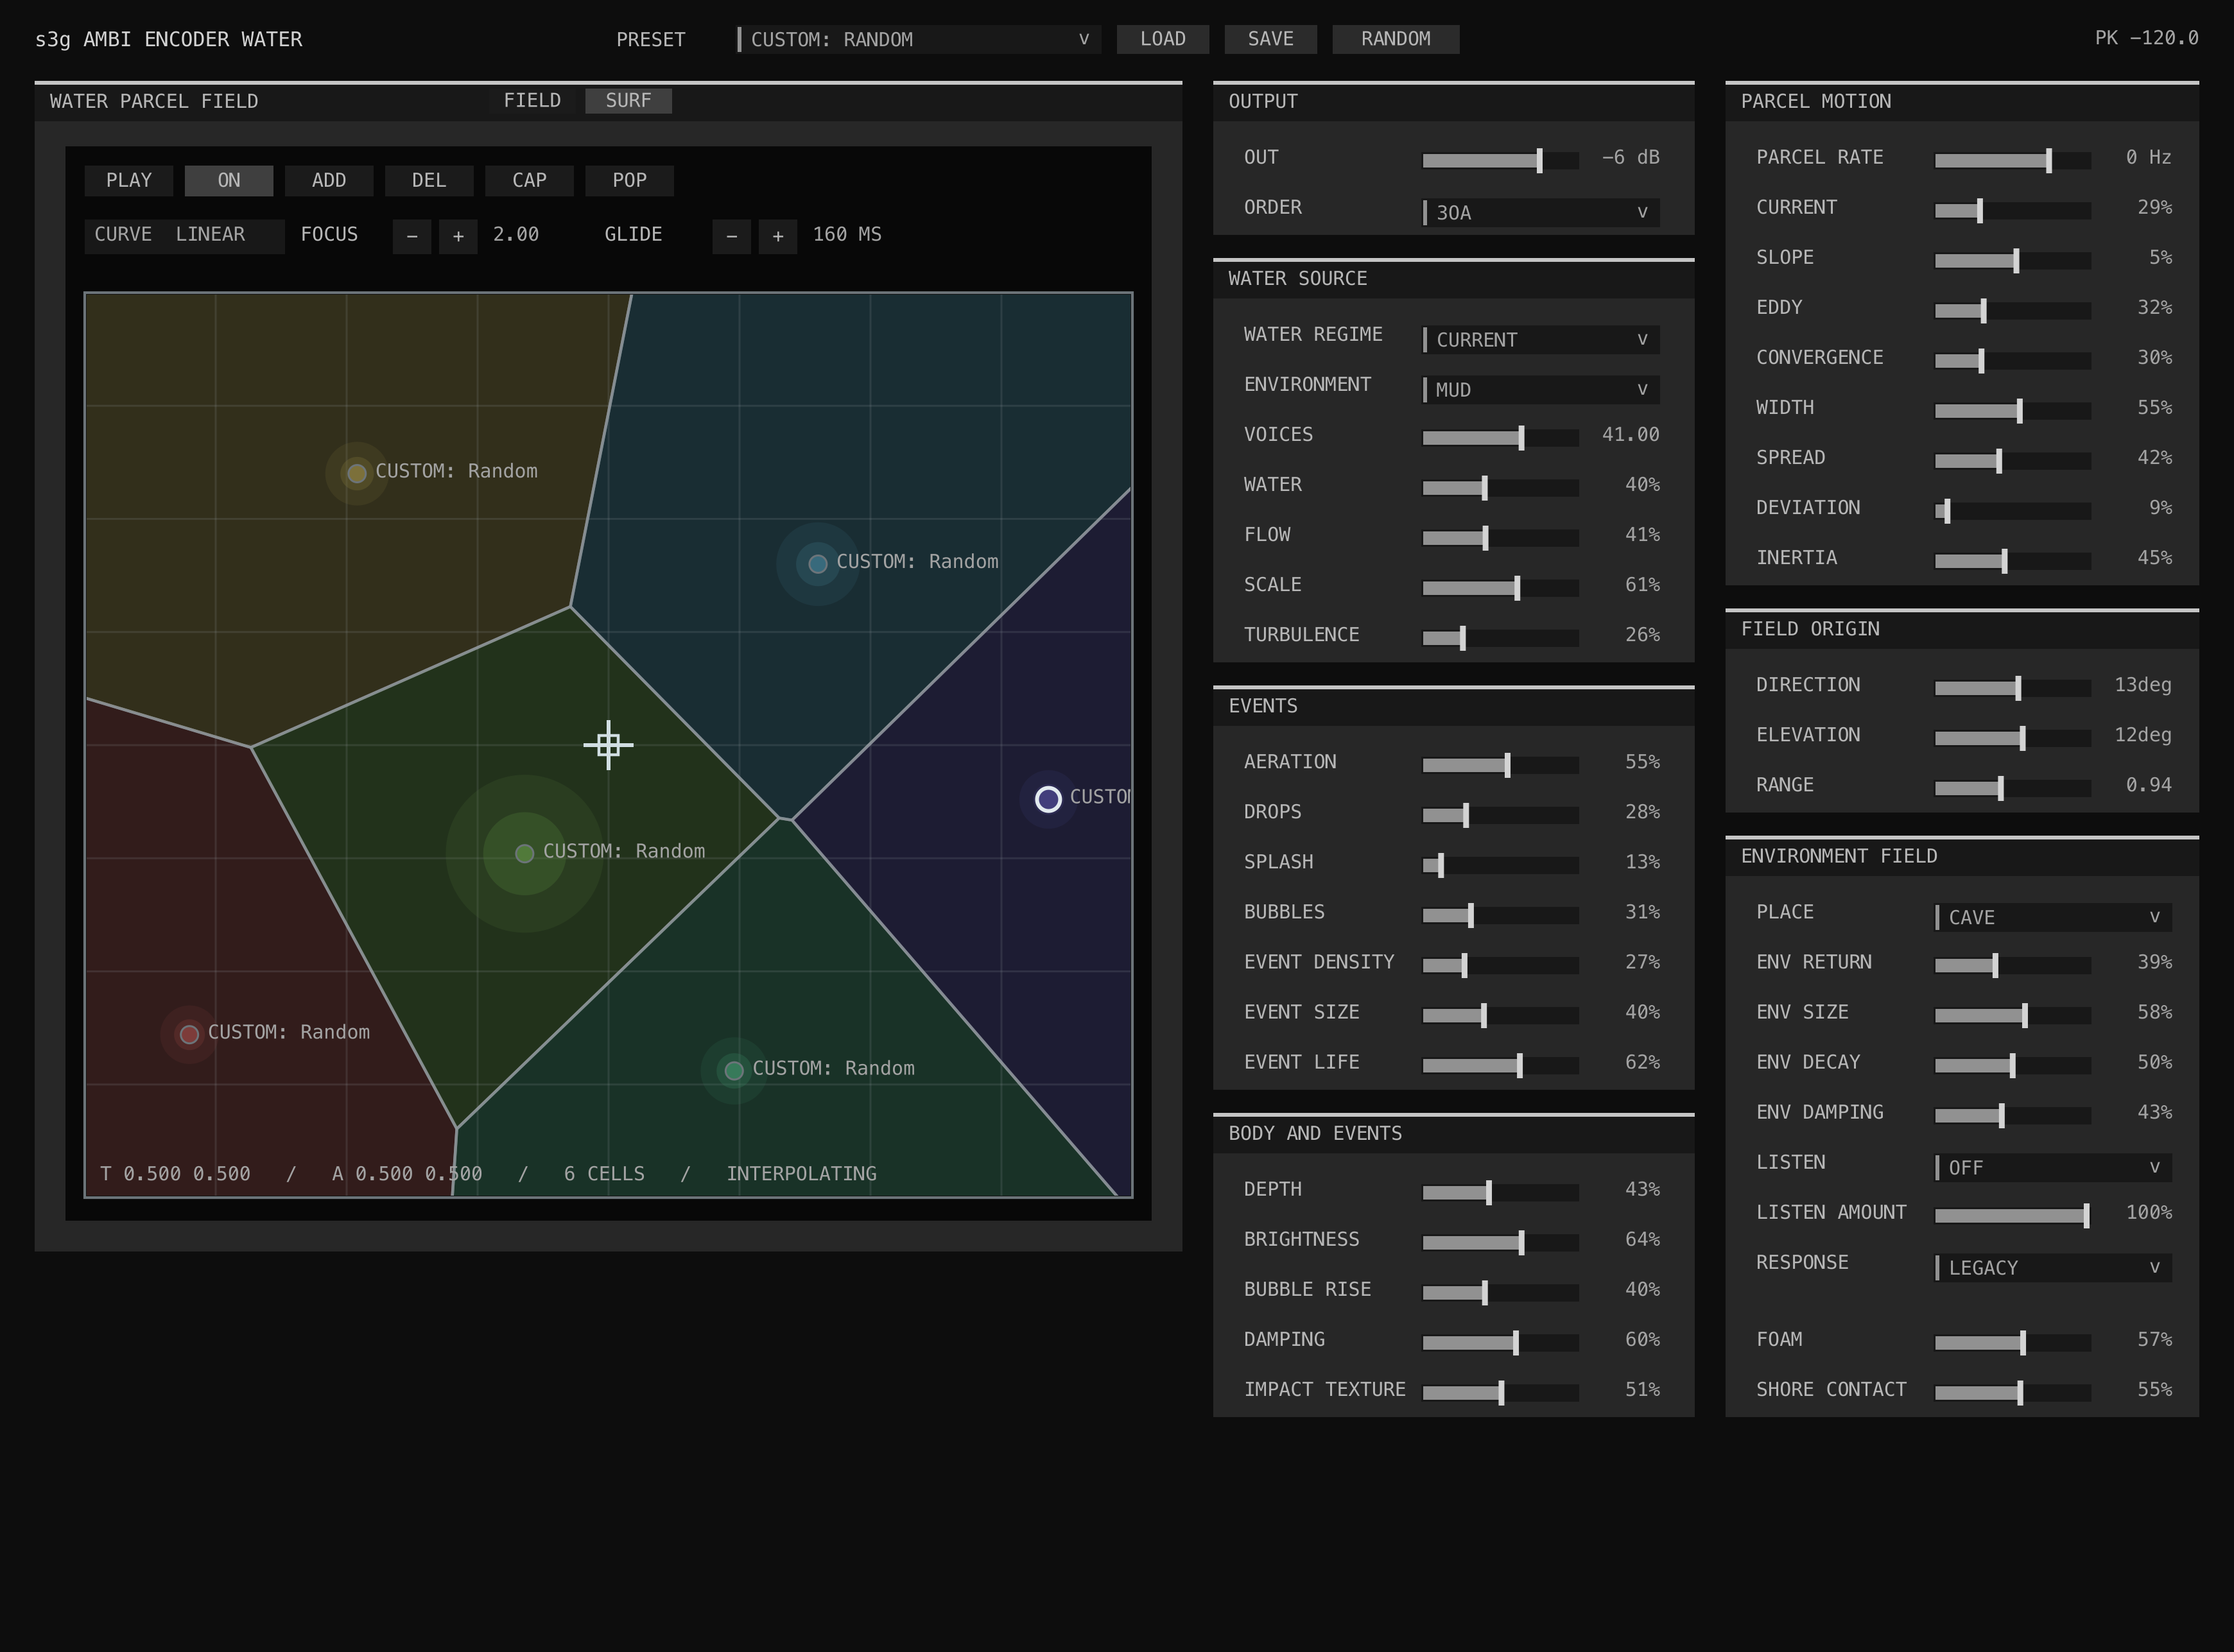Click the PK -120.0 peak readout
This screenshot has width=2234, height=1652.
[2146, 38]
